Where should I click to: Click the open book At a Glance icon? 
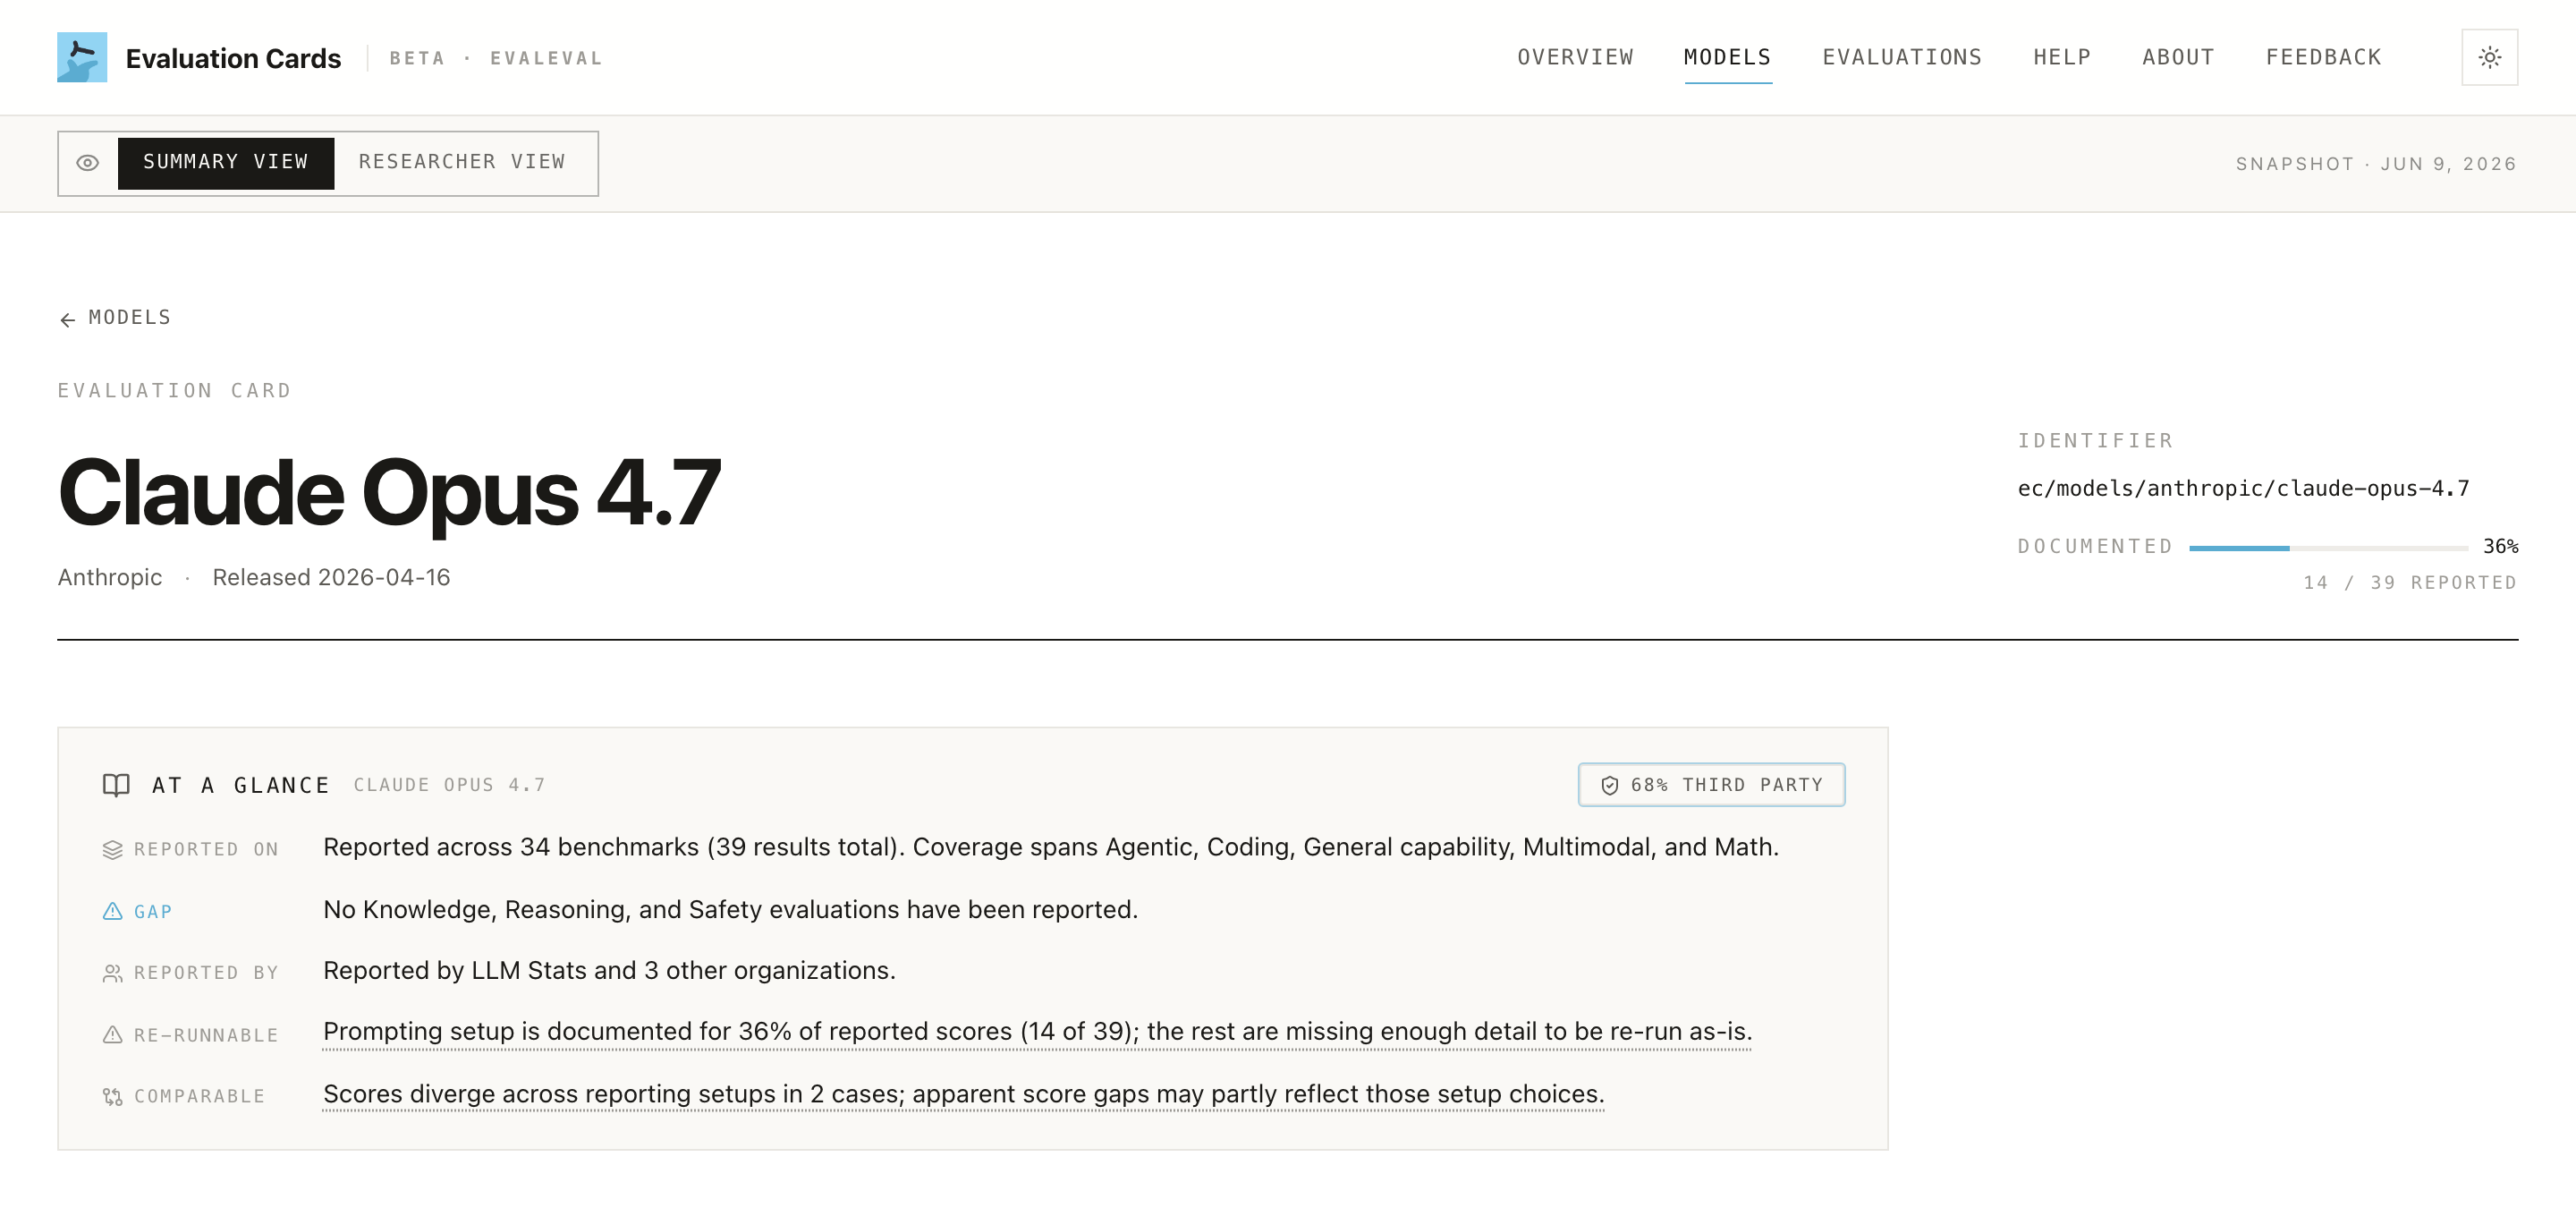pos(116,785)
